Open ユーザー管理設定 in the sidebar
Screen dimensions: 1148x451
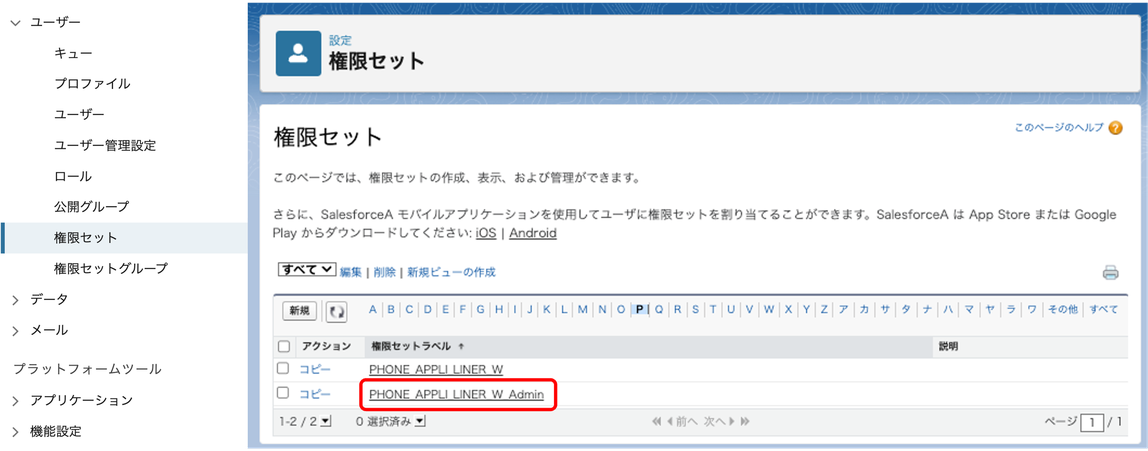point(105,146)
